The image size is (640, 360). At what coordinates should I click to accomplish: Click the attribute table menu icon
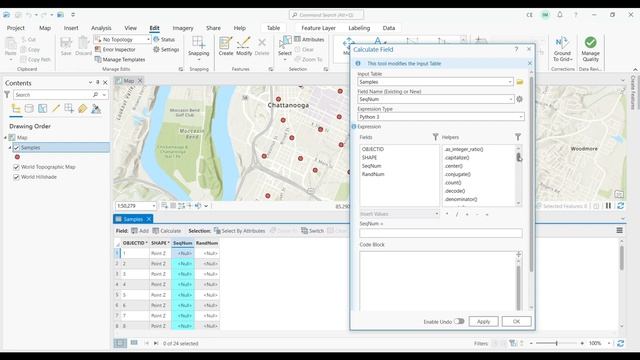click(619, 231)
